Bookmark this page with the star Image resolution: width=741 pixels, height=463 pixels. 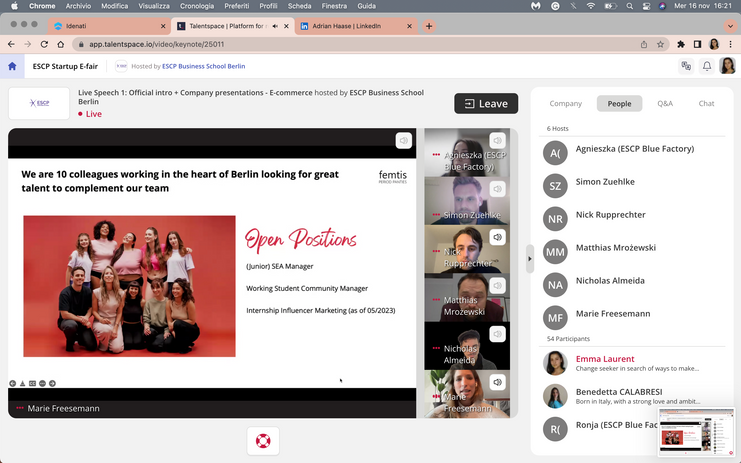click(x=660, y=44)
